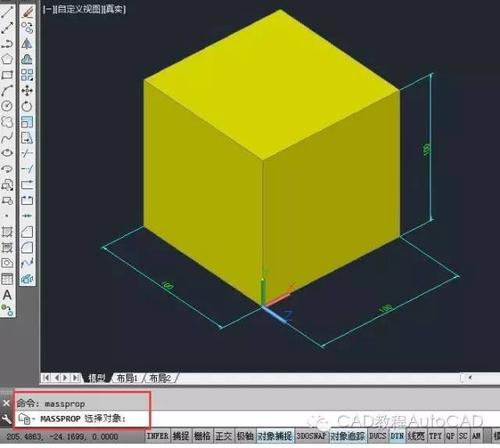
Task: Select the Polygon draw tool
Action: [x=7, y=59]
